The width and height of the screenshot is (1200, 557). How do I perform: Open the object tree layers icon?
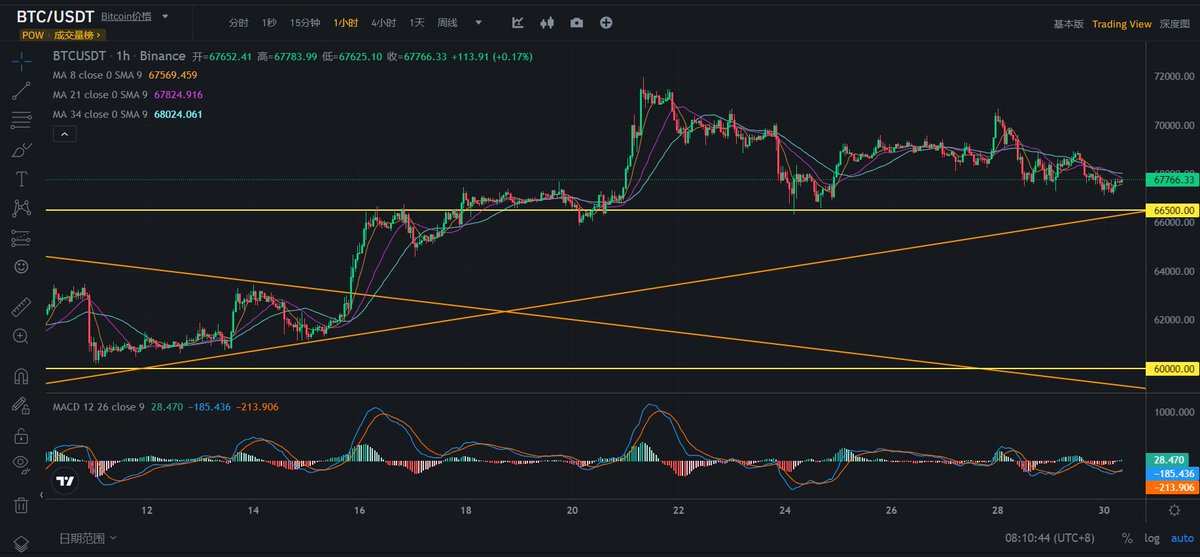[x=21, y=545]
